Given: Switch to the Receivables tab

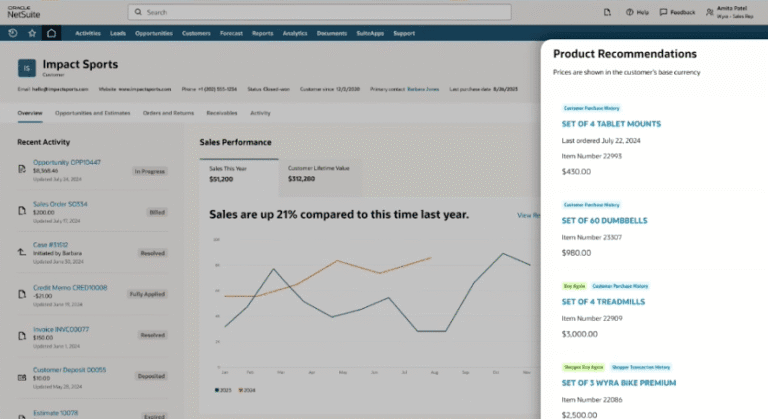Looking at the screenshot, I should point(222,113).
